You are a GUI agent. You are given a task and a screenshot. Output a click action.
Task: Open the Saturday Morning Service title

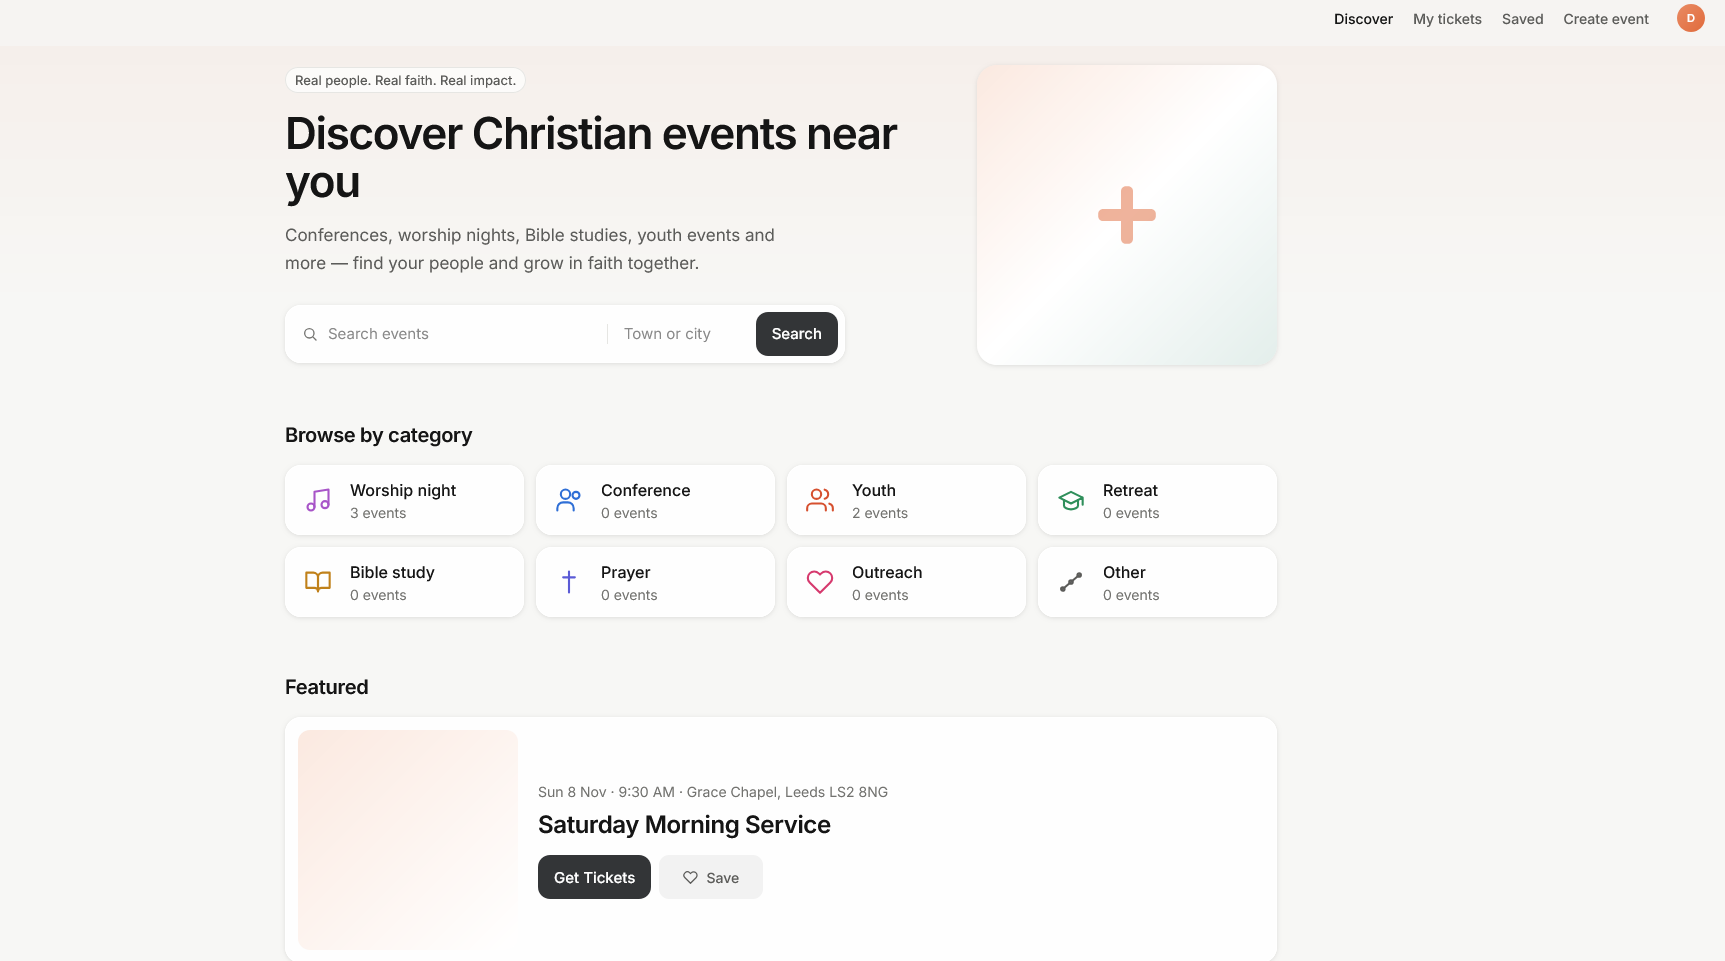[684, 825]
